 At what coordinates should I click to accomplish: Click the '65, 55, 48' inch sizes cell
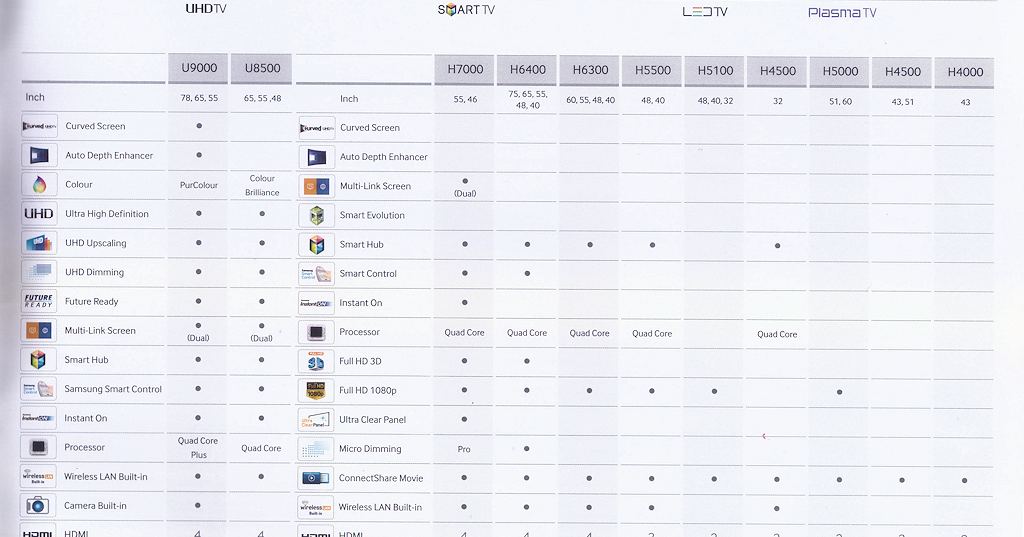(263, 98)
